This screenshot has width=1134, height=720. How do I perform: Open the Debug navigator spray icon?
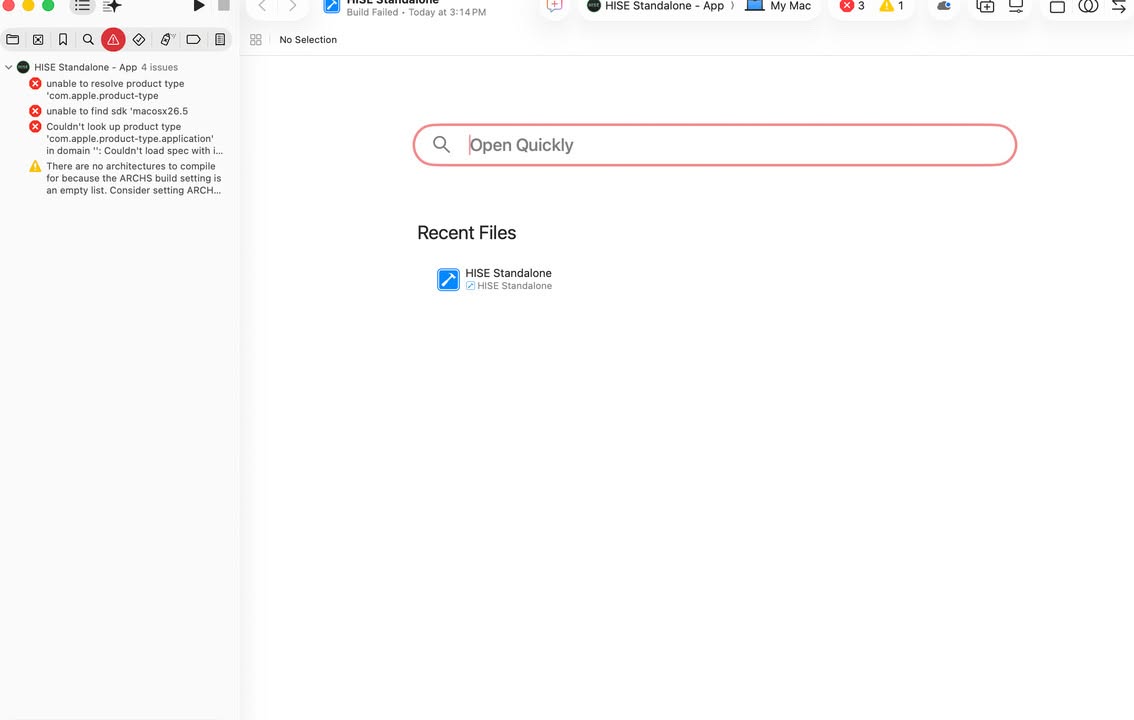[x=167, y=40]
